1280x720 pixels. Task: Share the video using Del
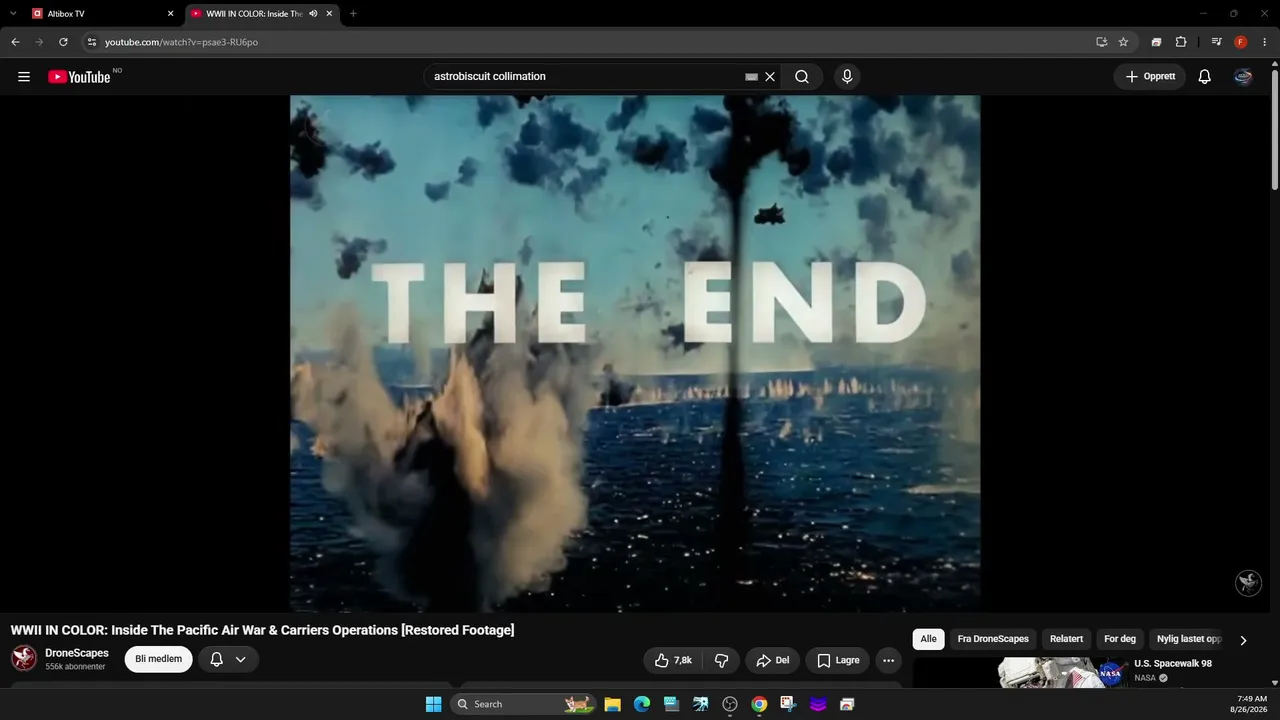click(x=773, y=660)
